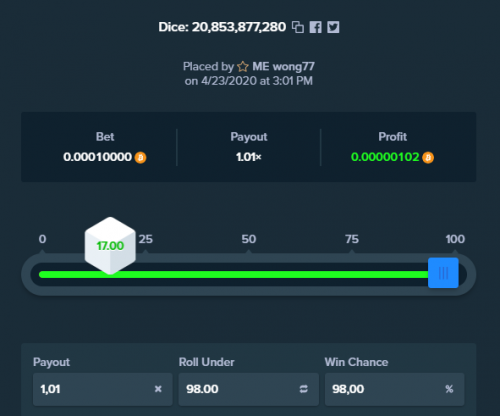Viewport: 500px width, 416px height.
Task: Click the green slider track bar
Action: [x=233, y=274]
